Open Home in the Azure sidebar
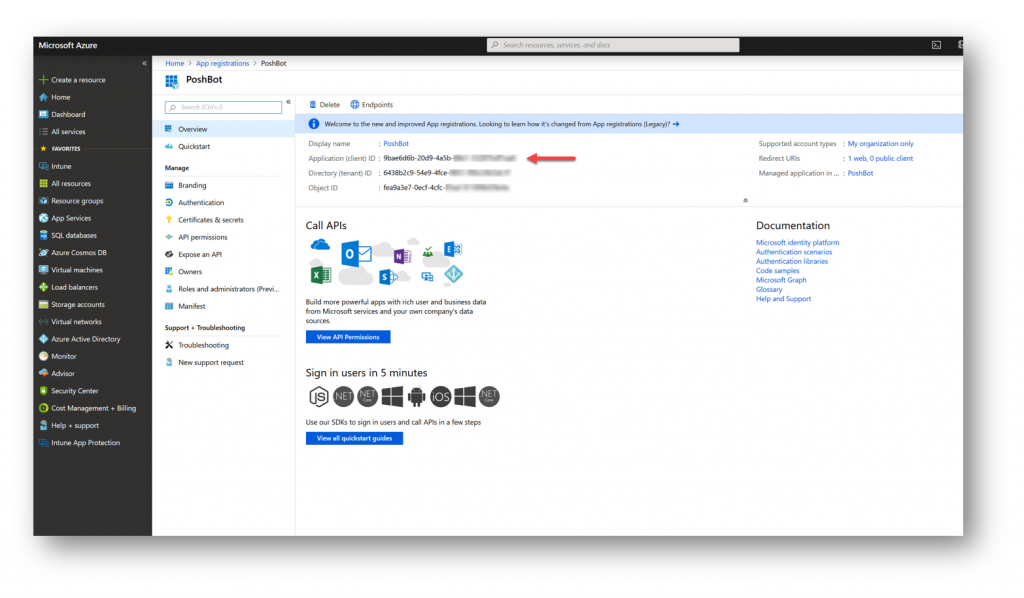The height and width of the screenshot is (598, 1024). [x=60, y=97]
